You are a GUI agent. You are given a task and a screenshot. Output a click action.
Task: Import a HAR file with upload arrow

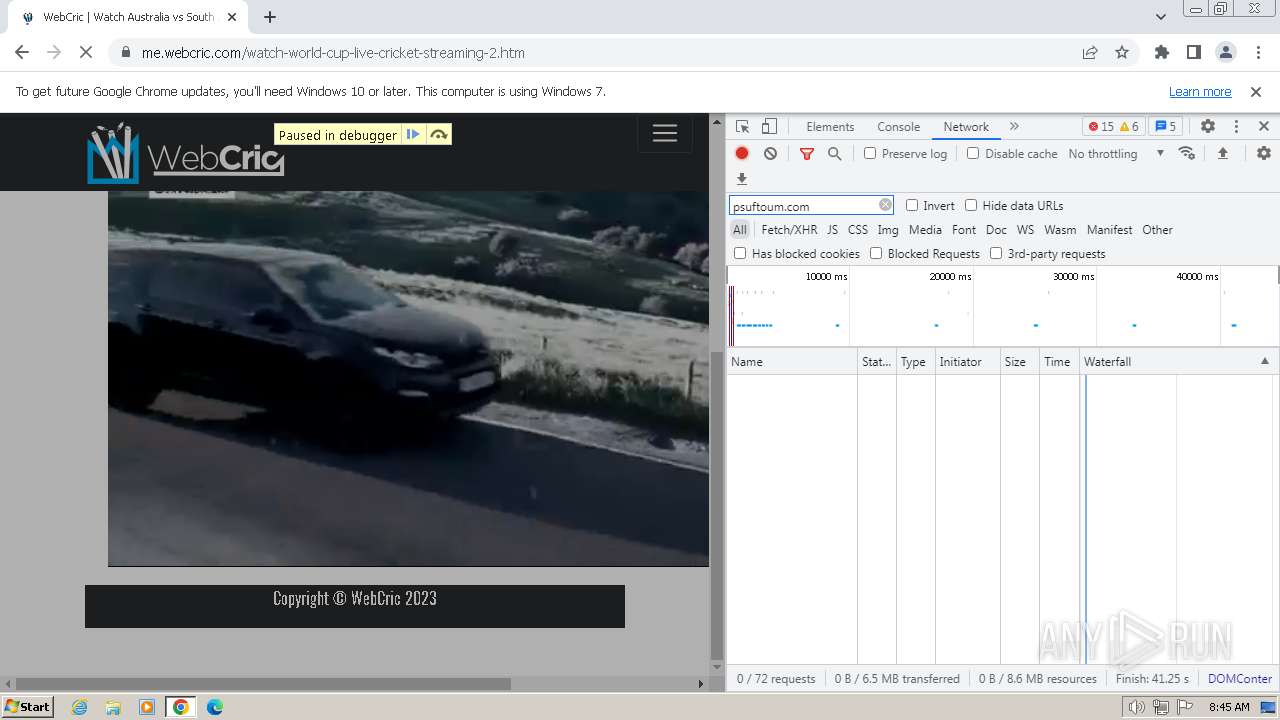1222,153
